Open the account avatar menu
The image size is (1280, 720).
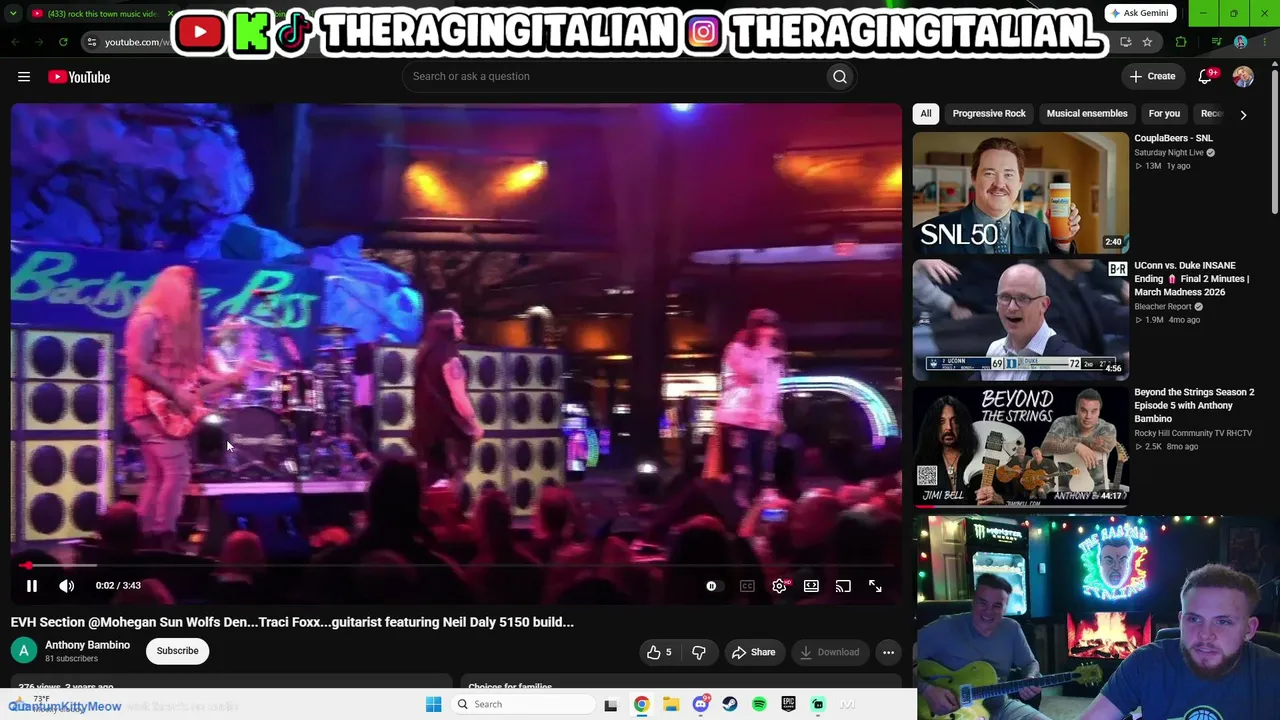point(1243,77)
